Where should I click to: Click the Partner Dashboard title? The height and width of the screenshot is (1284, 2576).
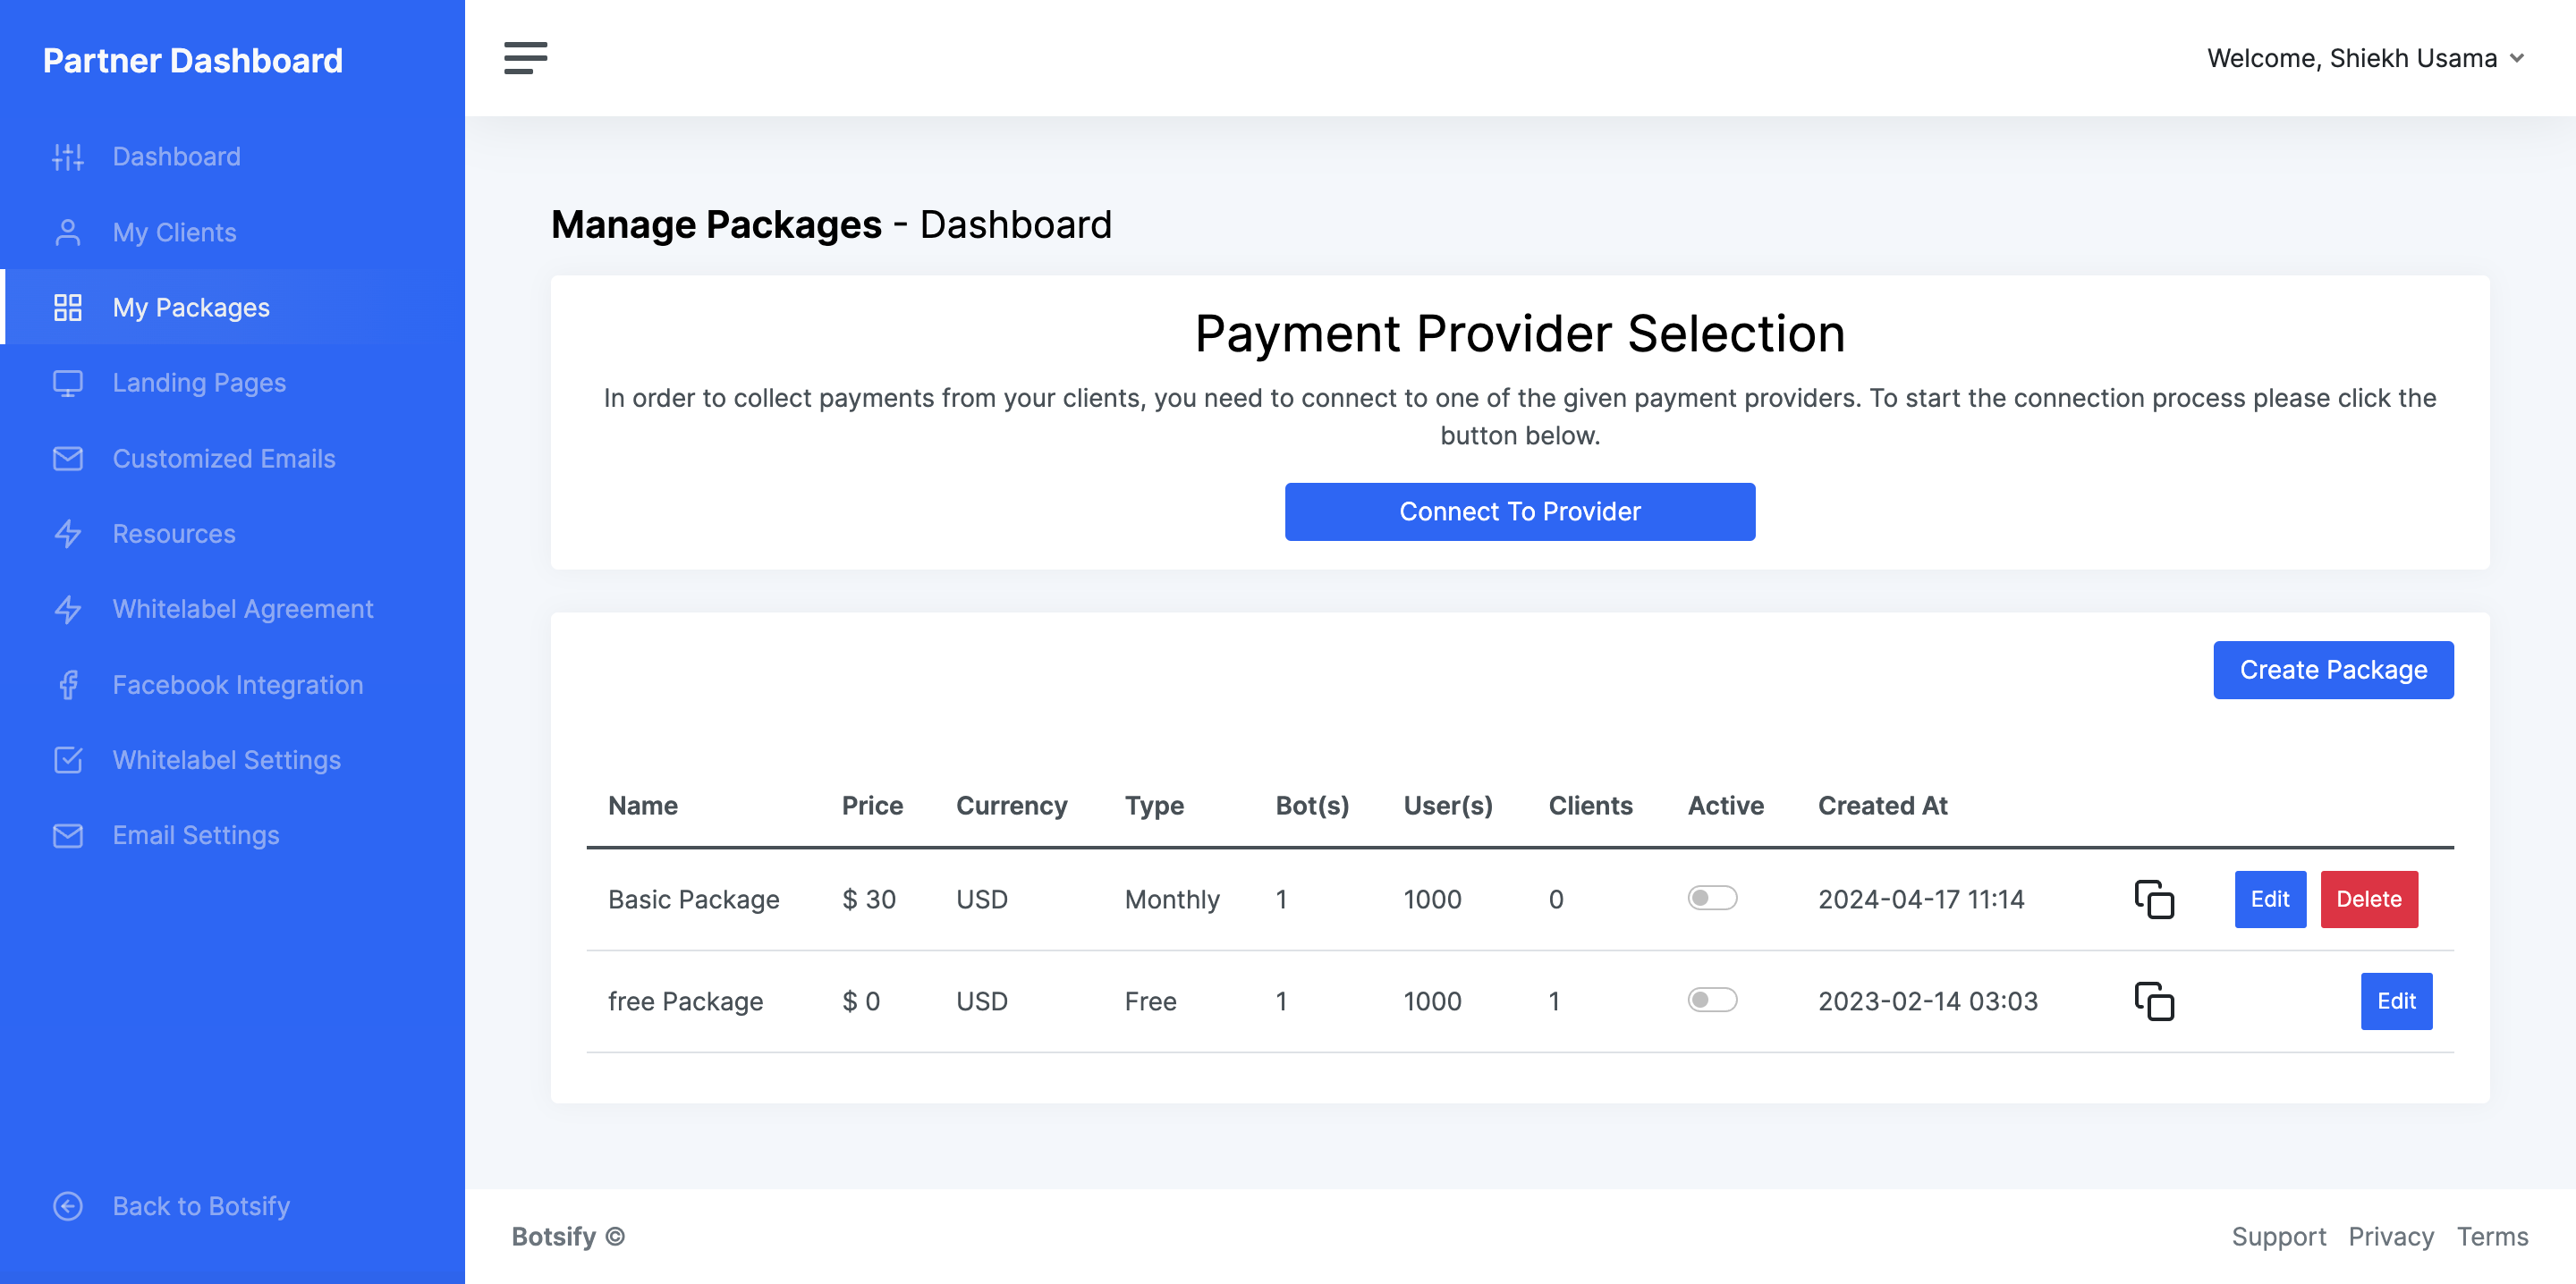point(193,60)
